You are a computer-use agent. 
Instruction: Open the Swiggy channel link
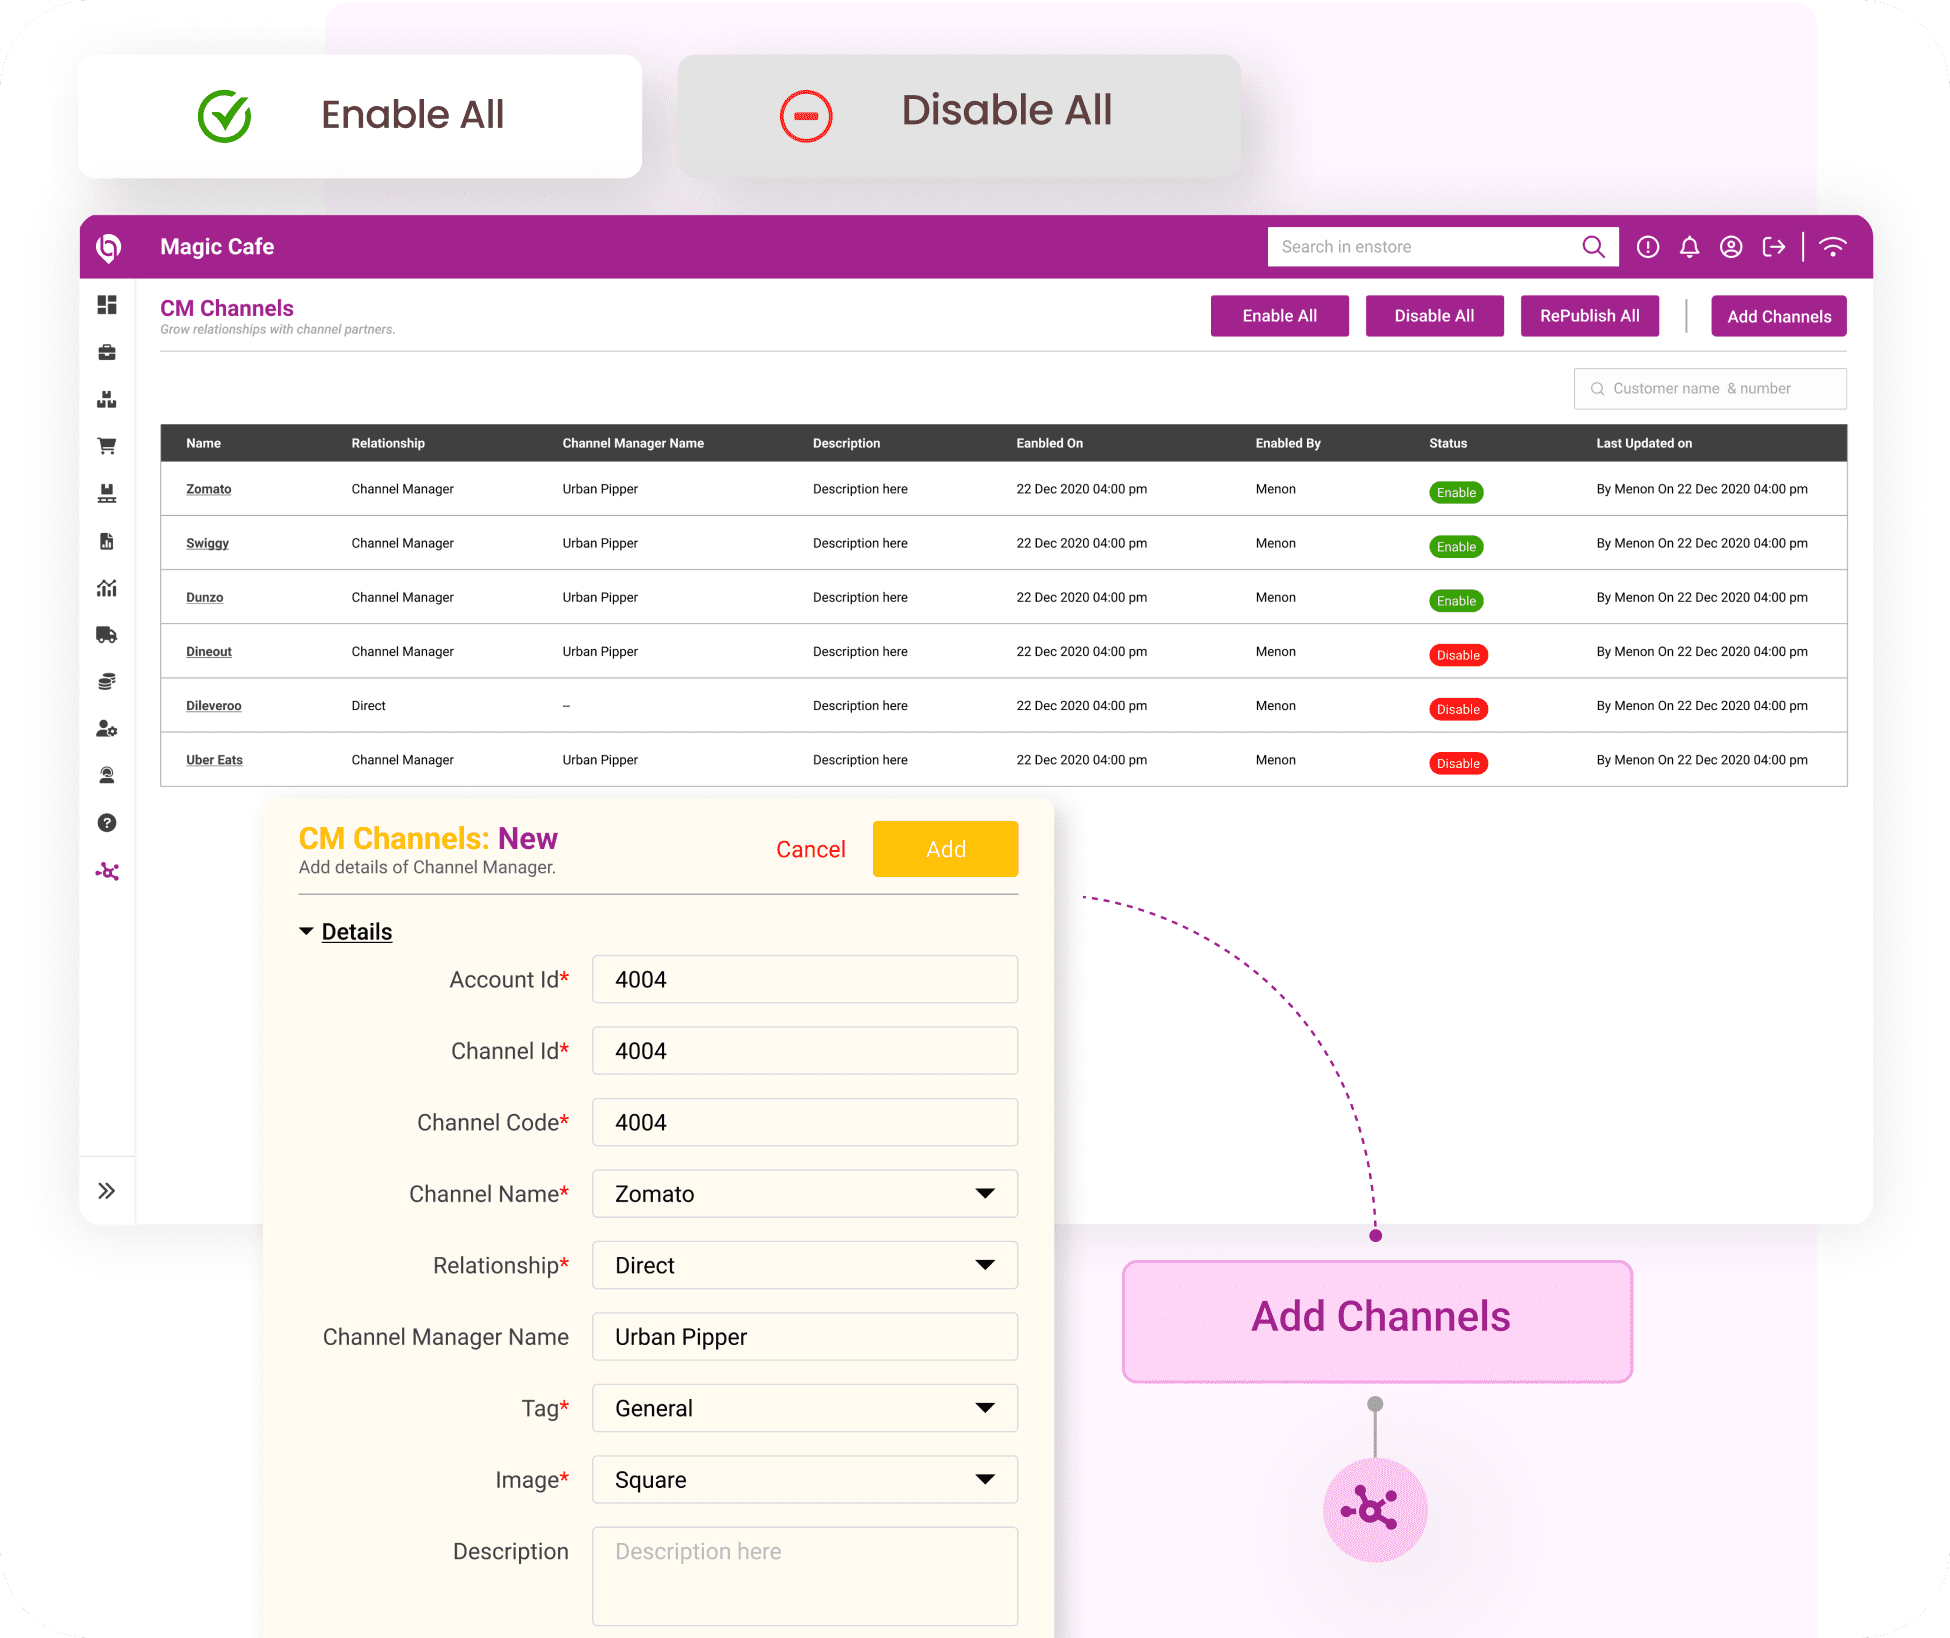pyautogui.click(x=207, y=543)
